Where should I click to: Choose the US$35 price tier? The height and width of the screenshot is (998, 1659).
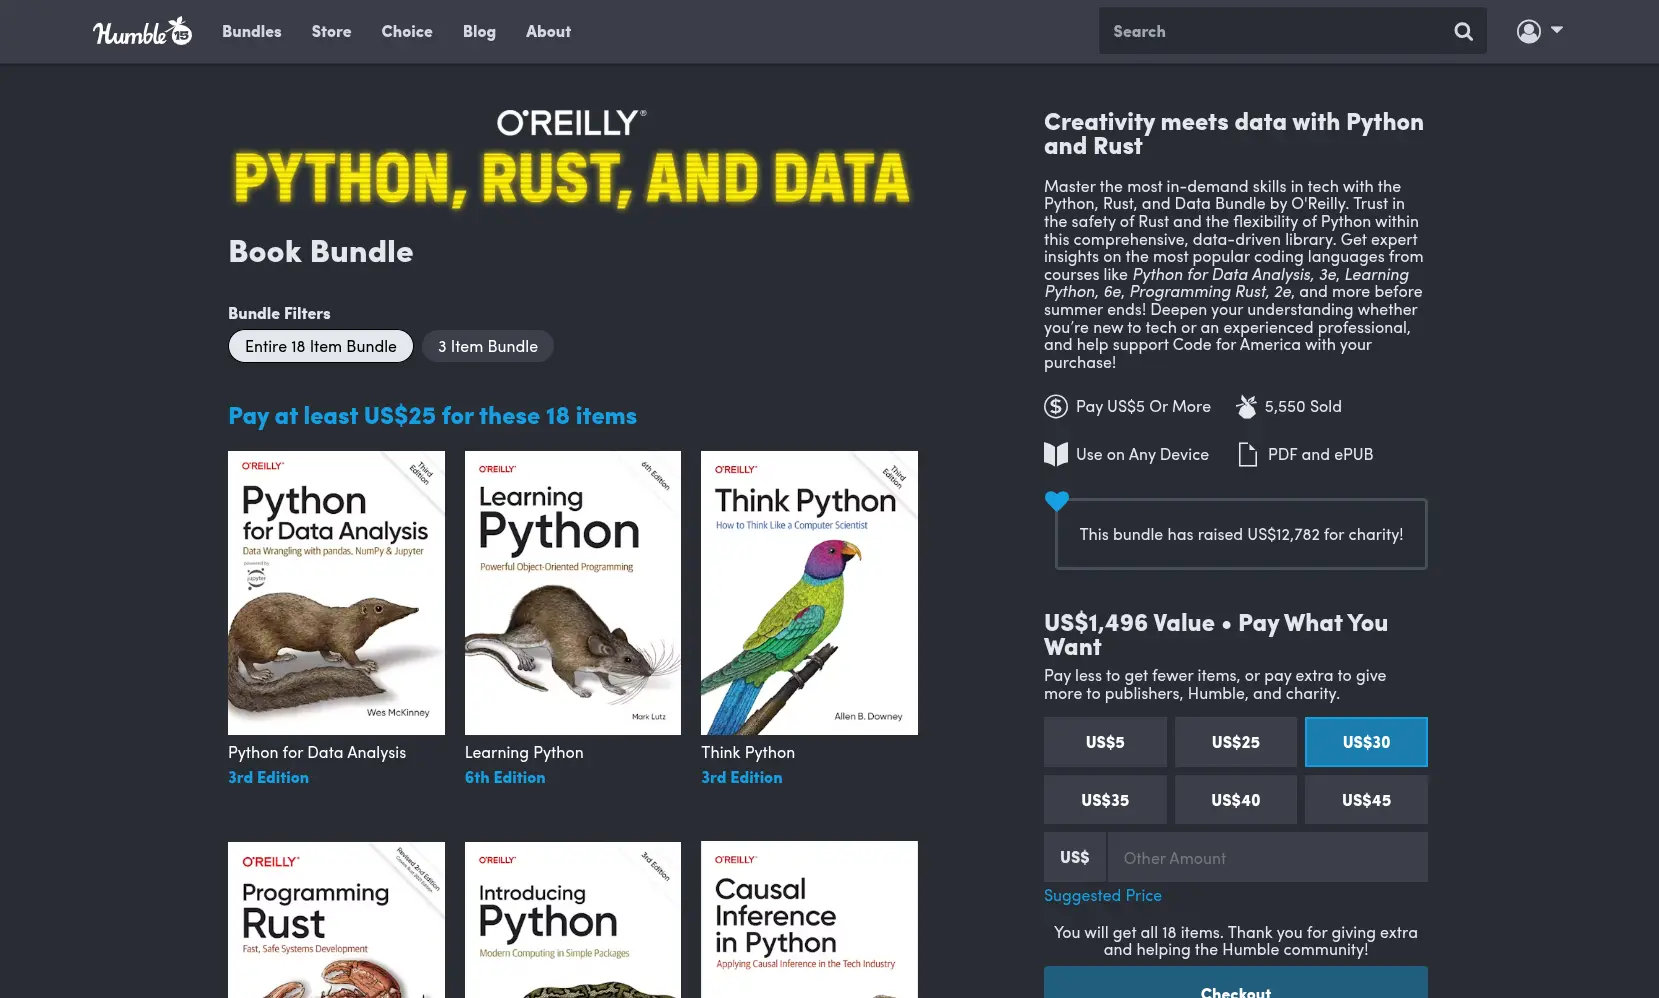point(1105,800)
